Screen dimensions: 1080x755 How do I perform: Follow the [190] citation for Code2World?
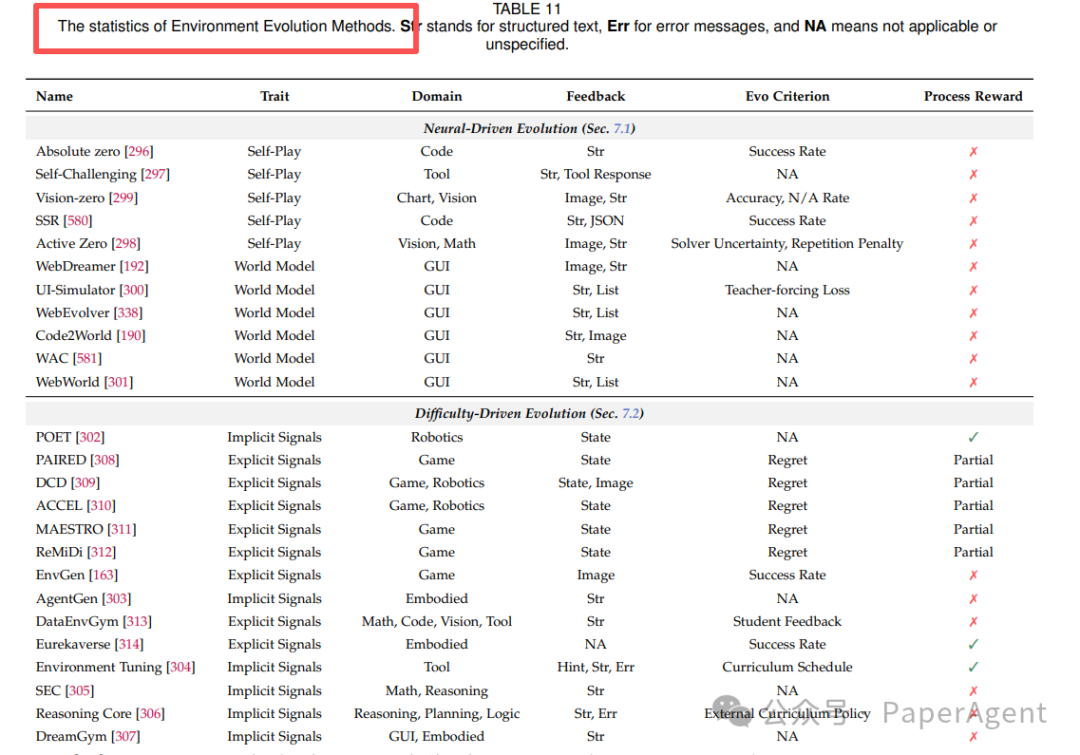coord(131,335)
